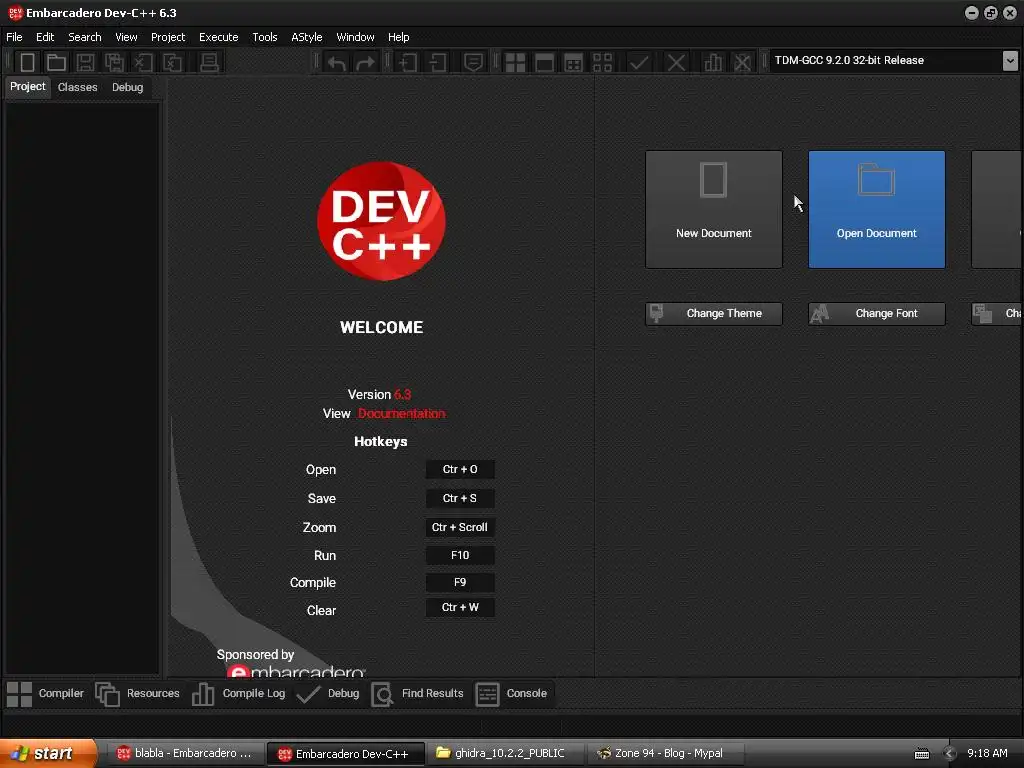The image size is (1024, 768).
Task: Follow the red Documentation link
Action: click(402, 413)
